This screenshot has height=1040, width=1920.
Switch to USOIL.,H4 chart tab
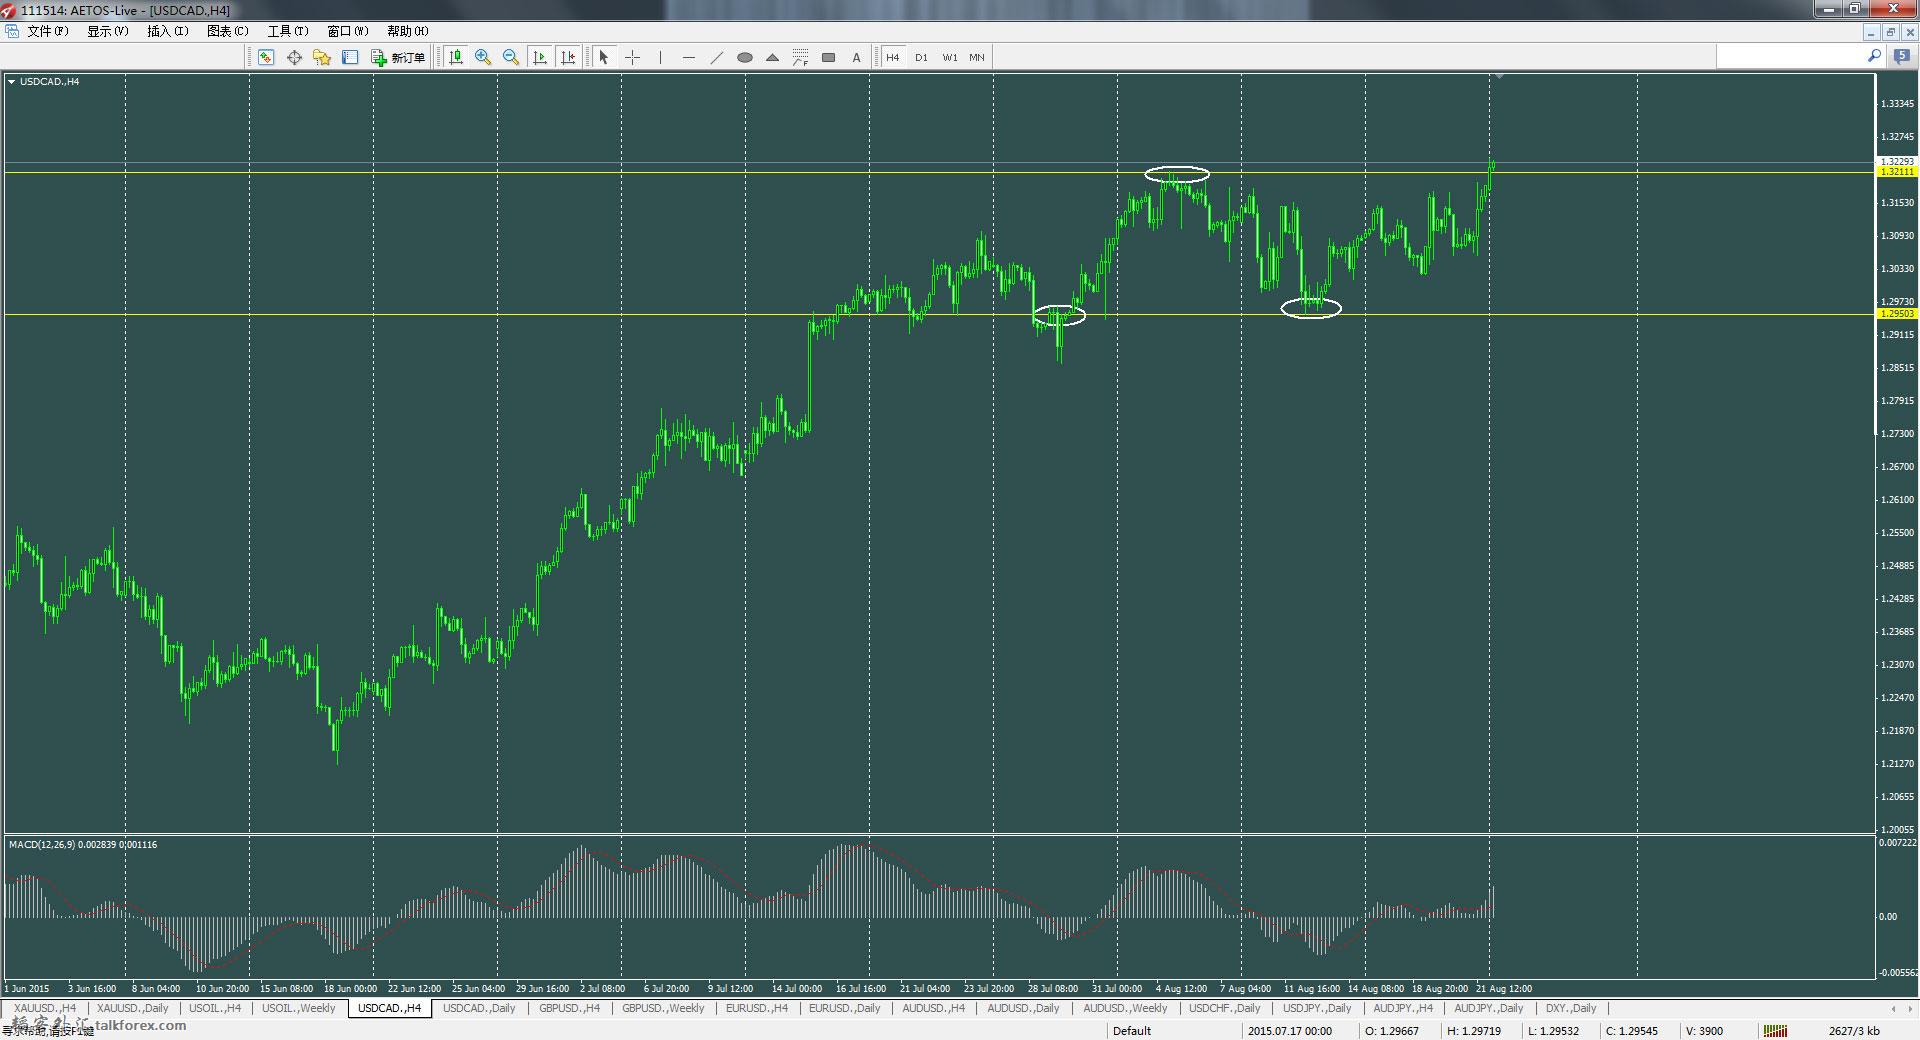click(x=215, y=1008)
